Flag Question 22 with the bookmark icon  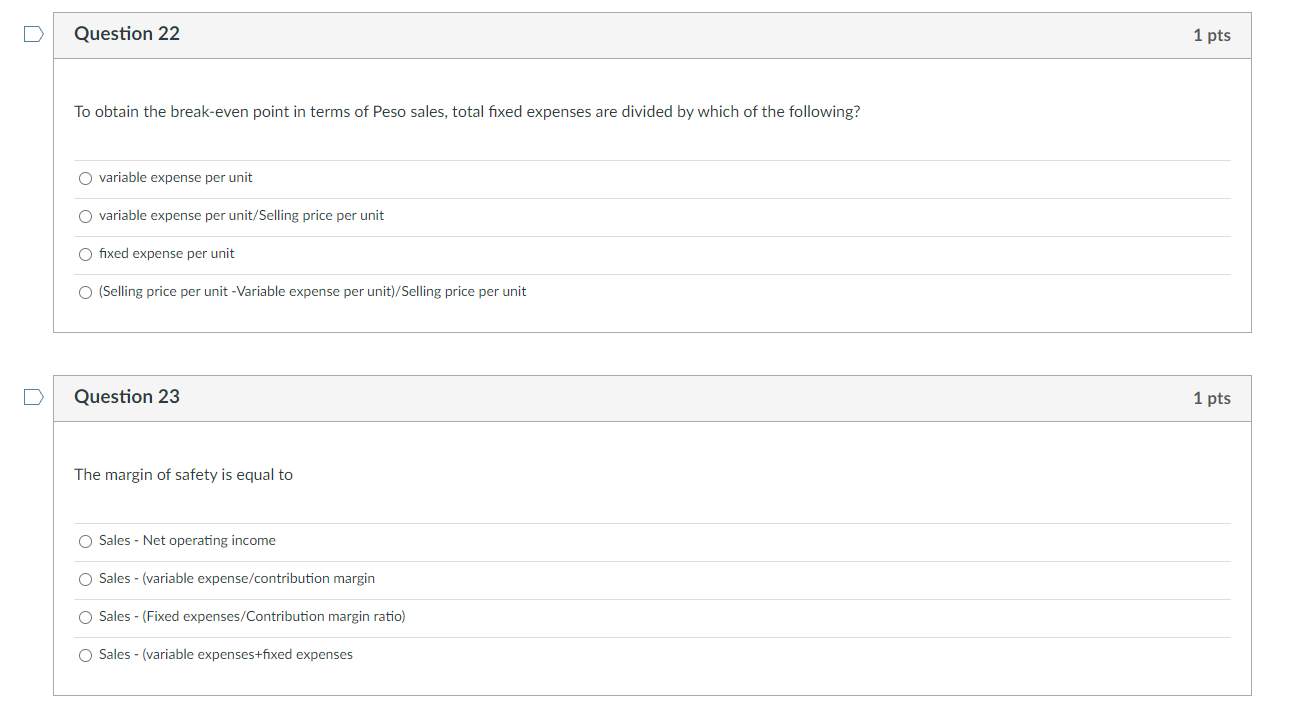tap(34, 34)
